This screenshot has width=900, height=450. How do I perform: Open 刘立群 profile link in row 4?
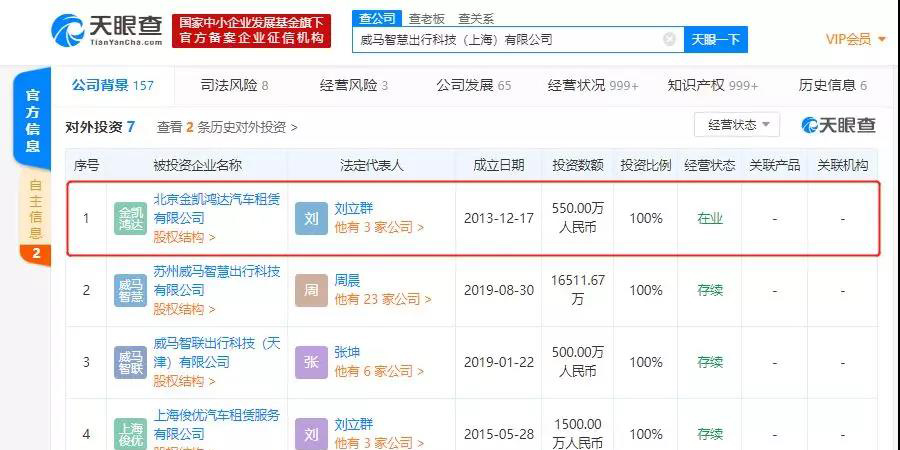(354, 424)
